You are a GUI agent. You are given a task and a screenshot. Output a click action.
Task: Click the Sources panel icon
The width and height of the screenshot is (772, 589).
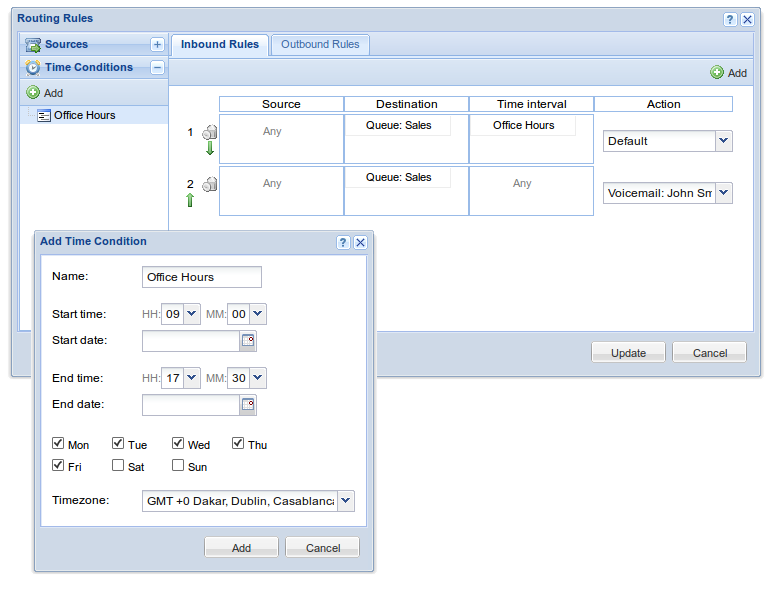(33, 45)
